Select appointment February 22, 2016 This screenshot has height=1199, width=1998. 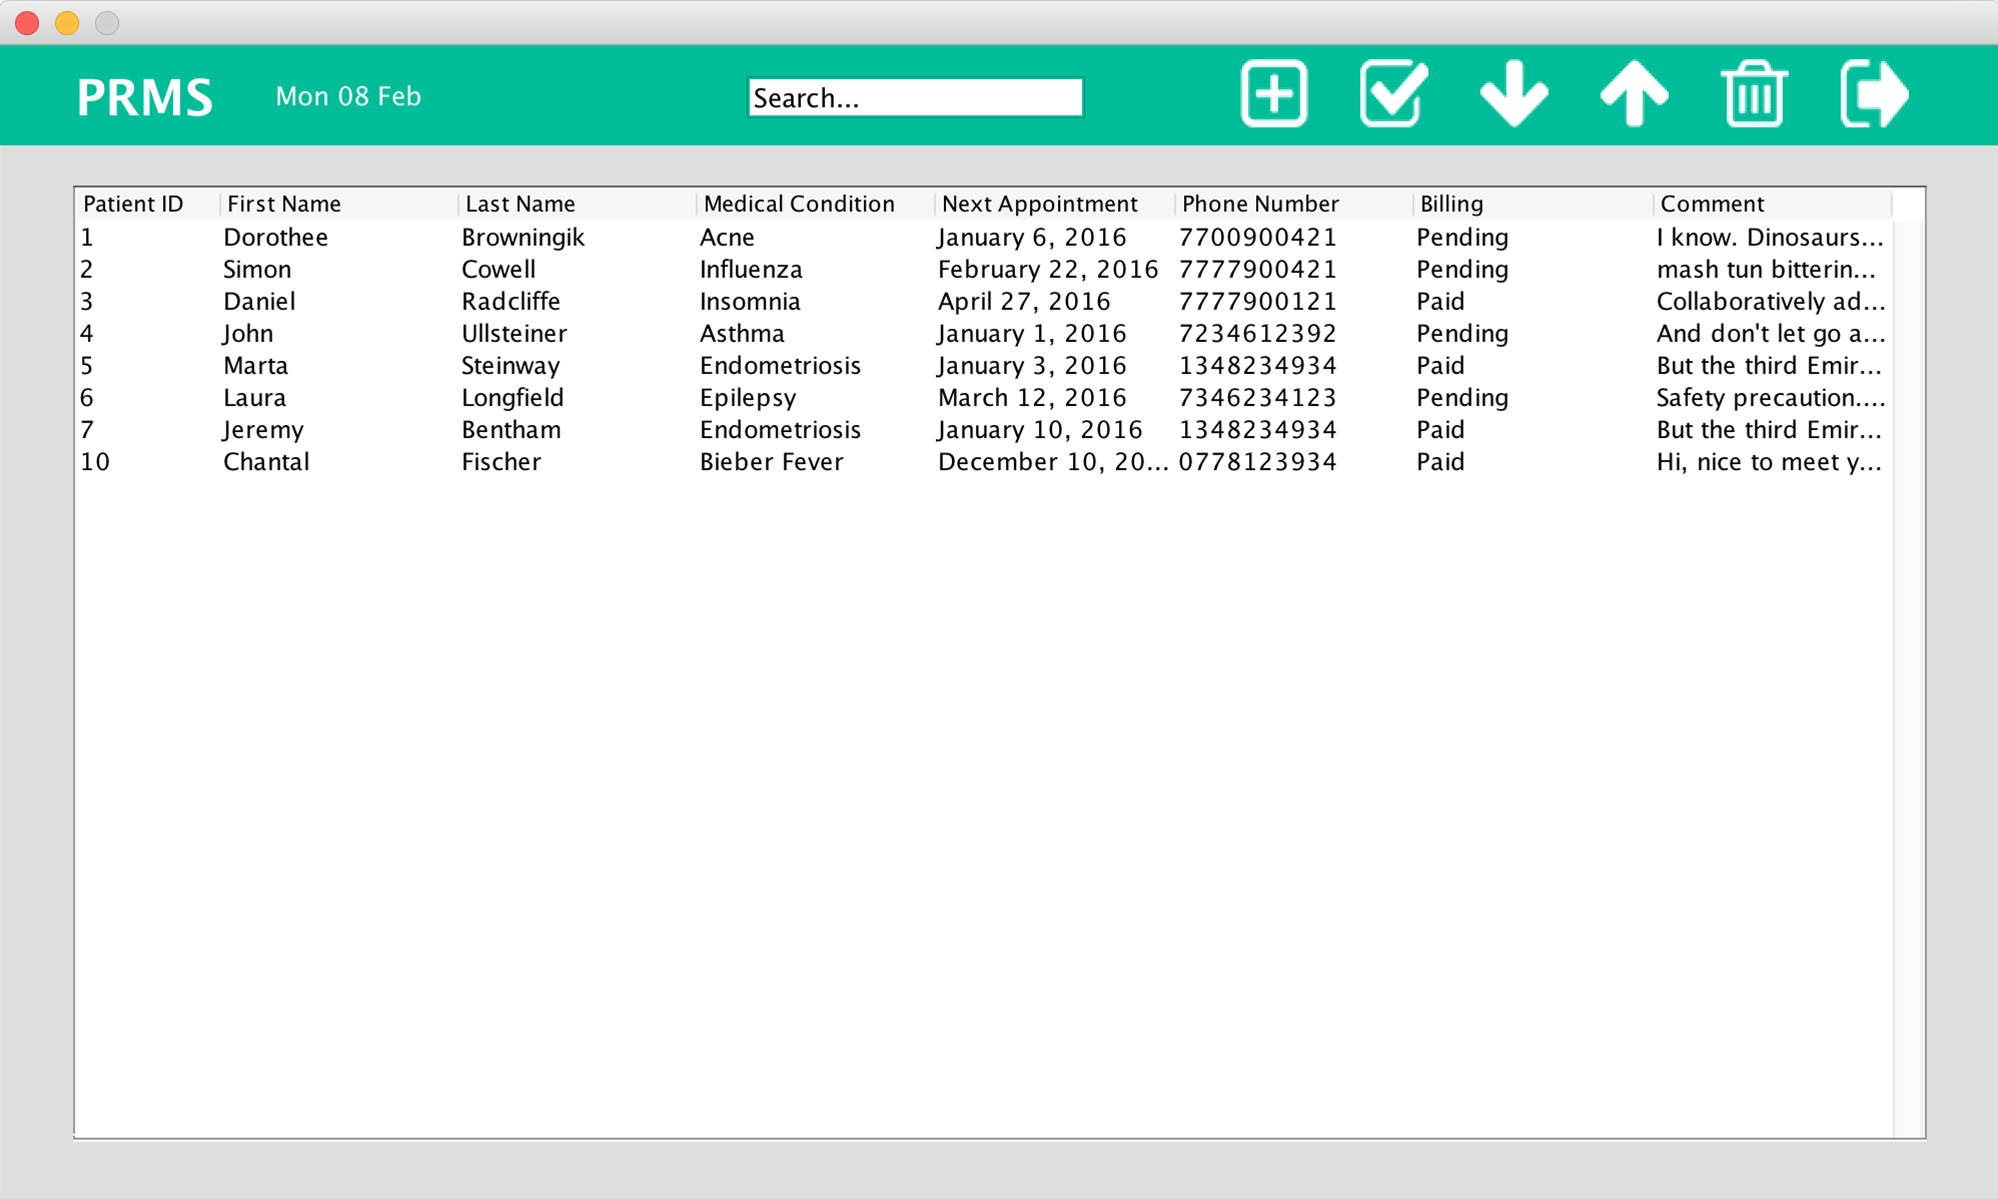click(1047, 270)
